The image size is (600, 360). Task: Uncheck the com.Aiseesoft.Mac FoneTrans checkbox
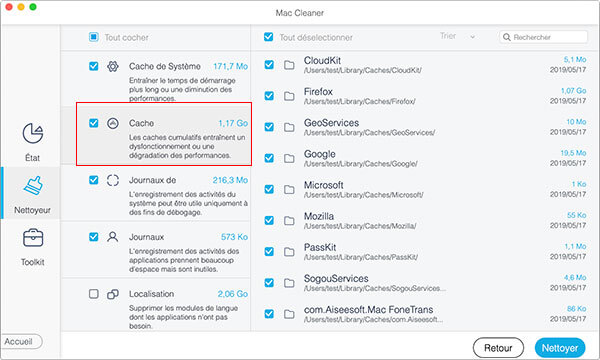tap(269, 314)
